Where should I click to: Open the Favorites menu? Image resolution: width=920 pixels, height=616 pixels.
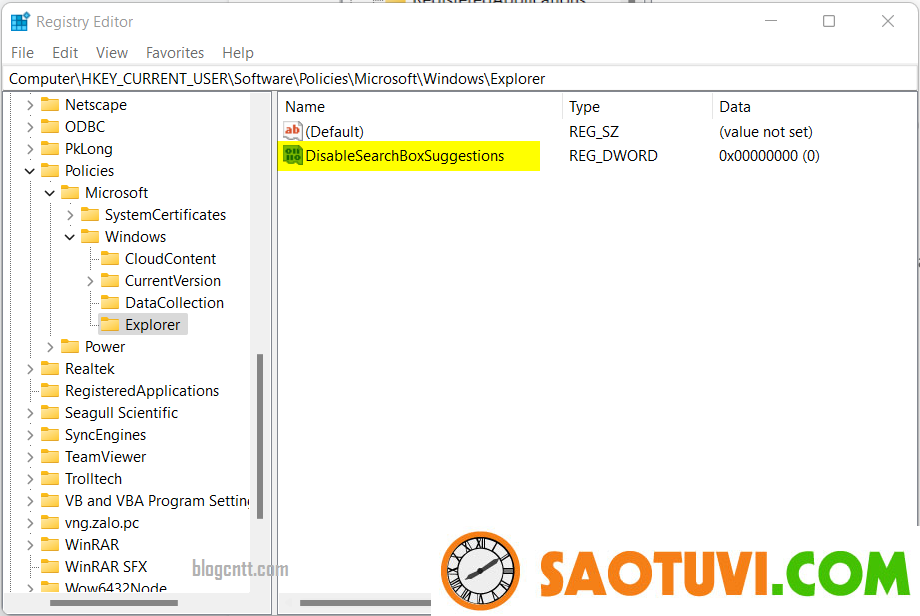coord(175,53)
